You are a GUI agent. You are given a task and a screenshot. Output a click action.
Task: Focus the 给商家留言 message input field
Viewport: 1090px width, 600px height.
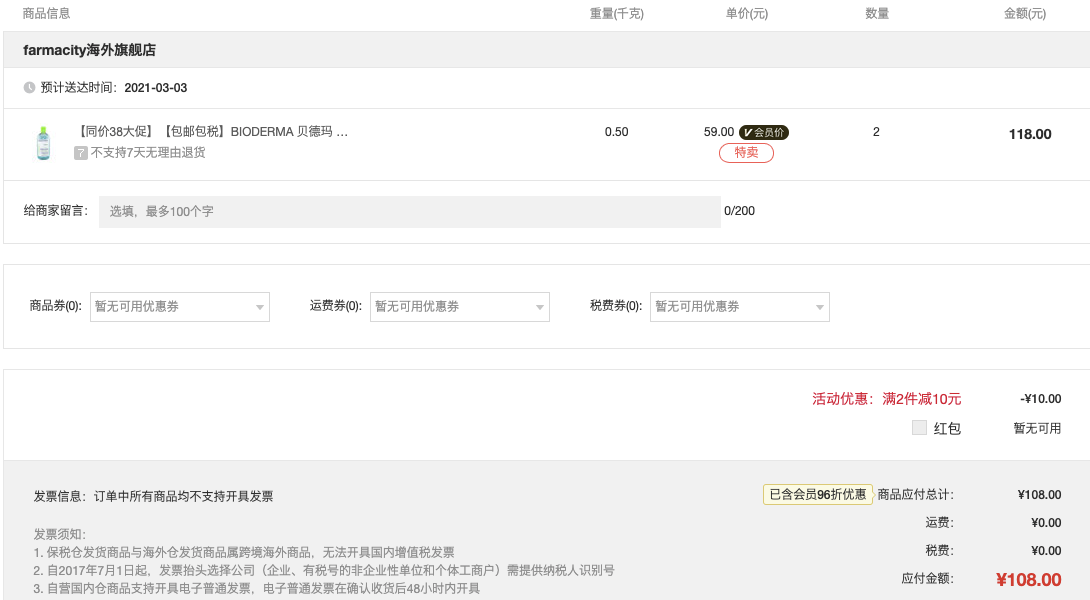409,211
